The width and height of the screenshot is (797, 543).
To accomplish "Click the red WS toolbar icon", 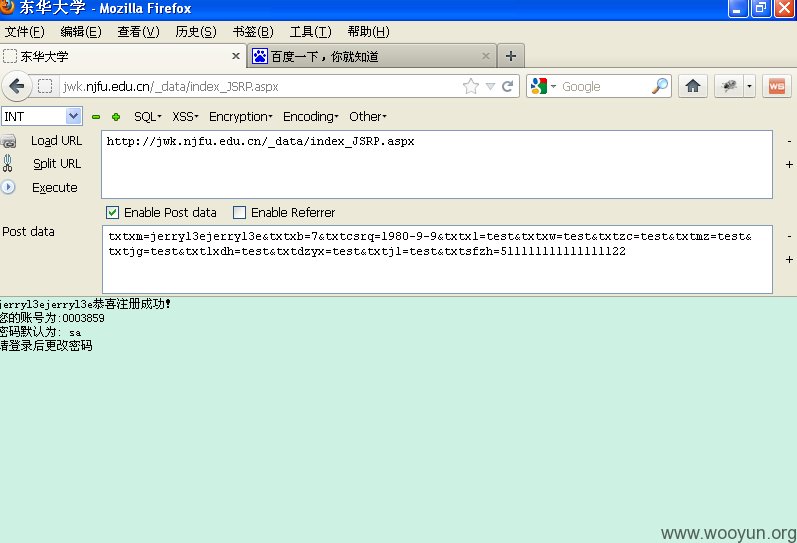I will (x=777, y=86).
